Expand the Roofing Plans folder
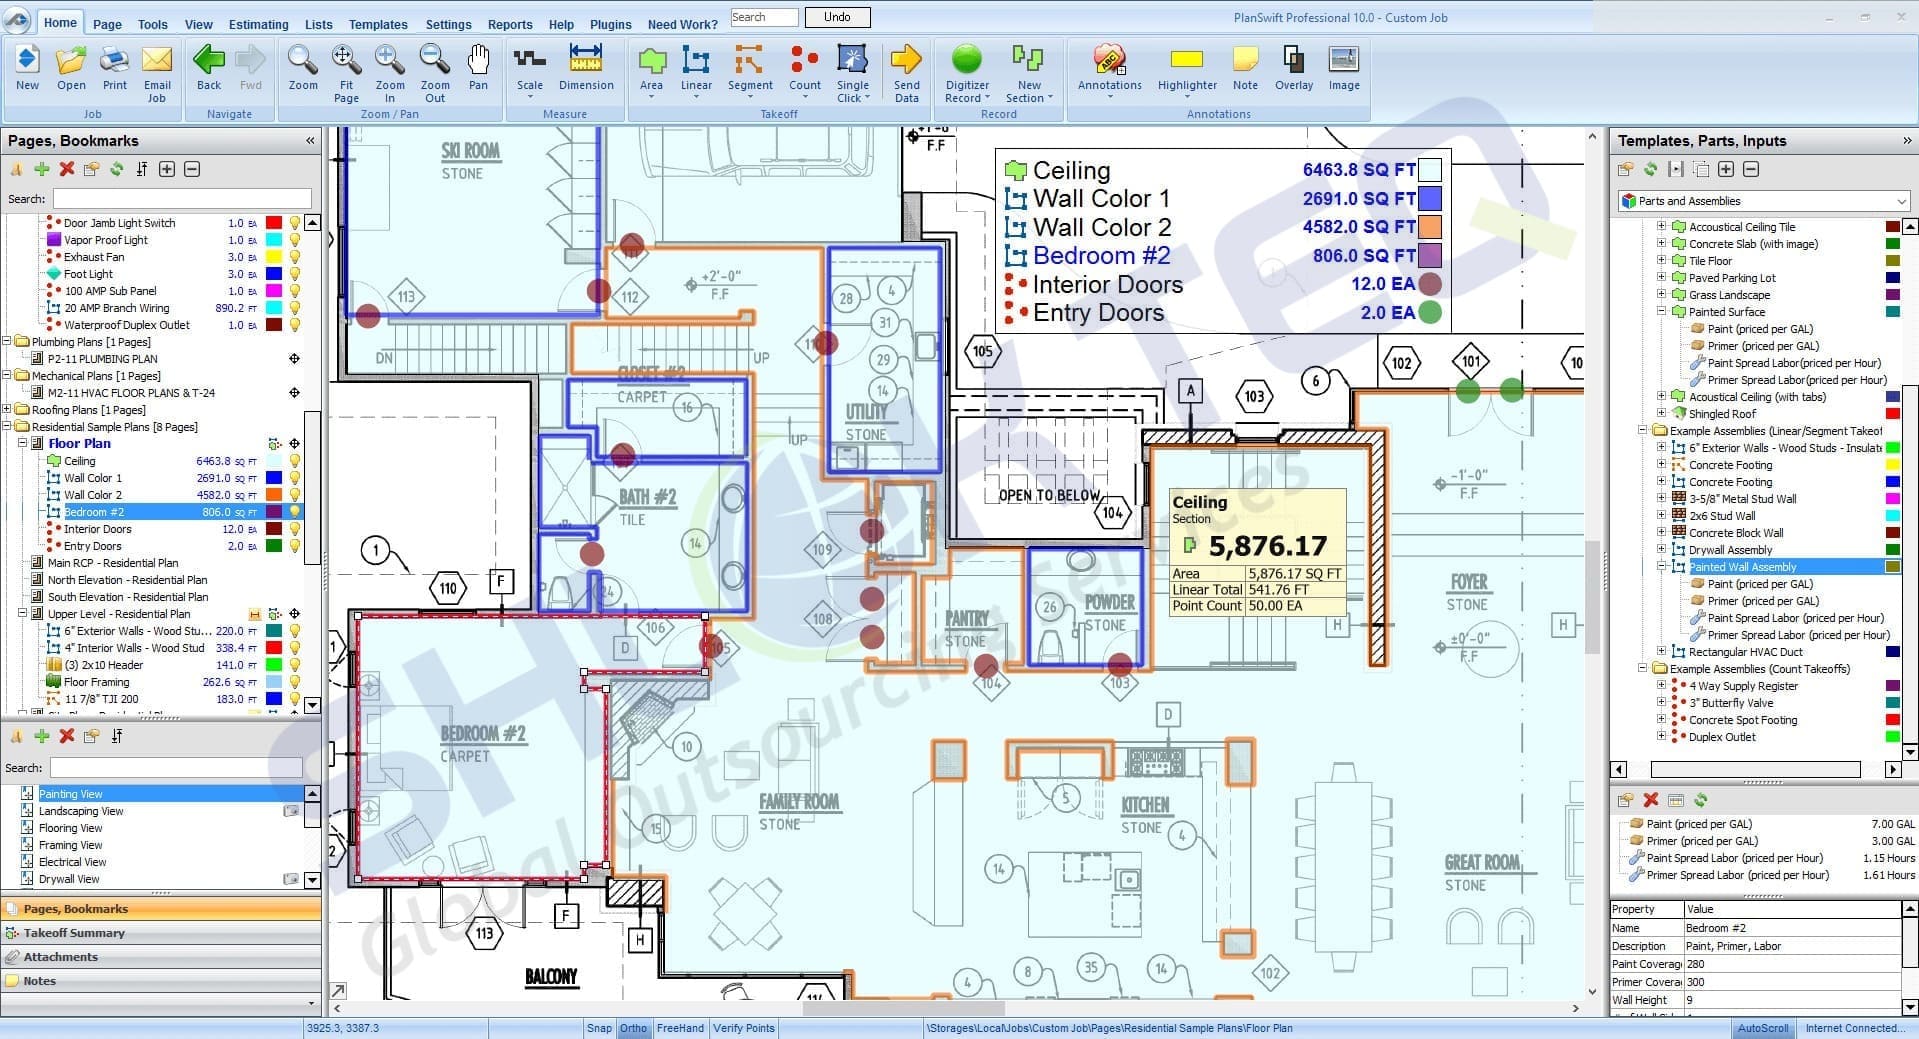The width and height of the screenshot is (1919, 1039). (x=6, y=409)
